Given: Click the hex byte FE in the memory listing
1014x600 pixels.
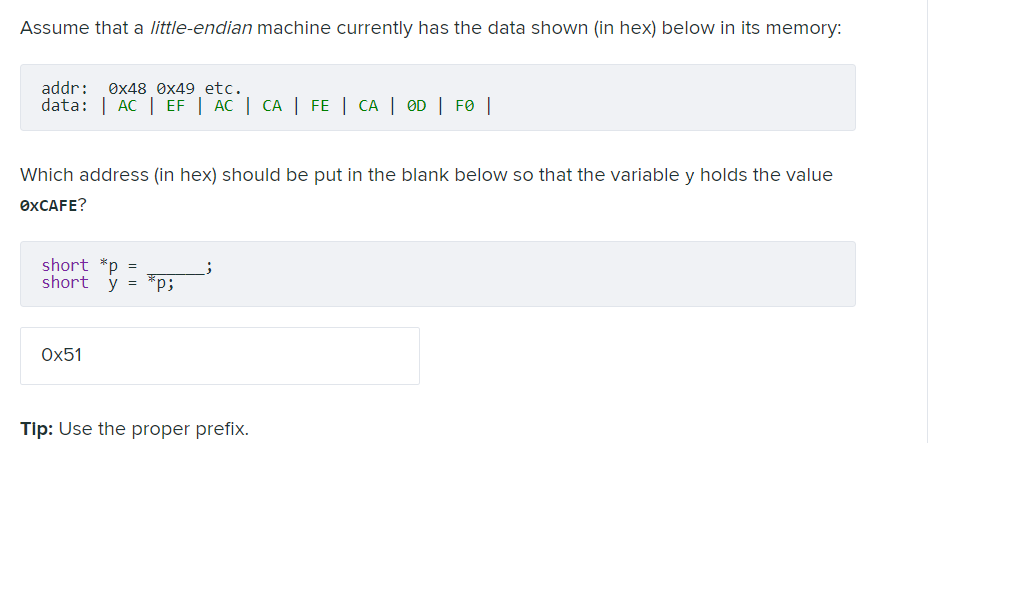Looking at the screenshot, I should pos(319,105).
